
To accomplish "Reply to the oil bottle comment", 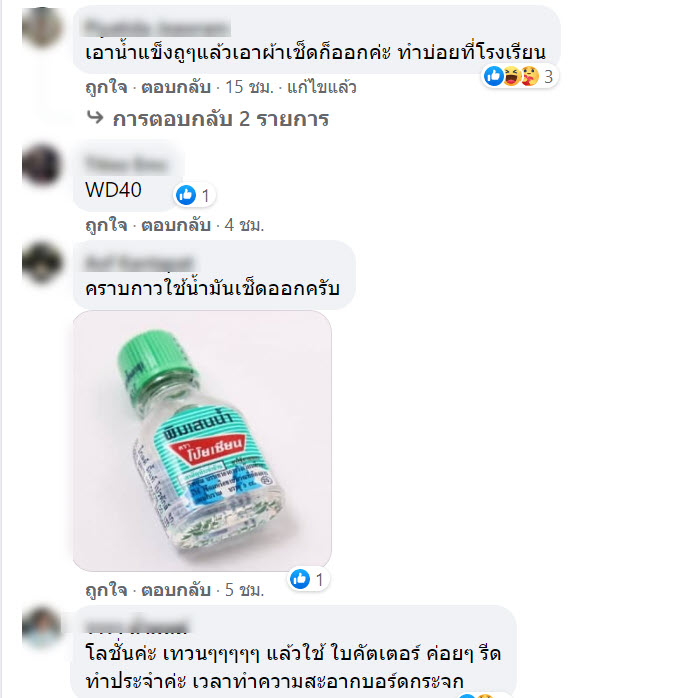I will pos(176,590).
